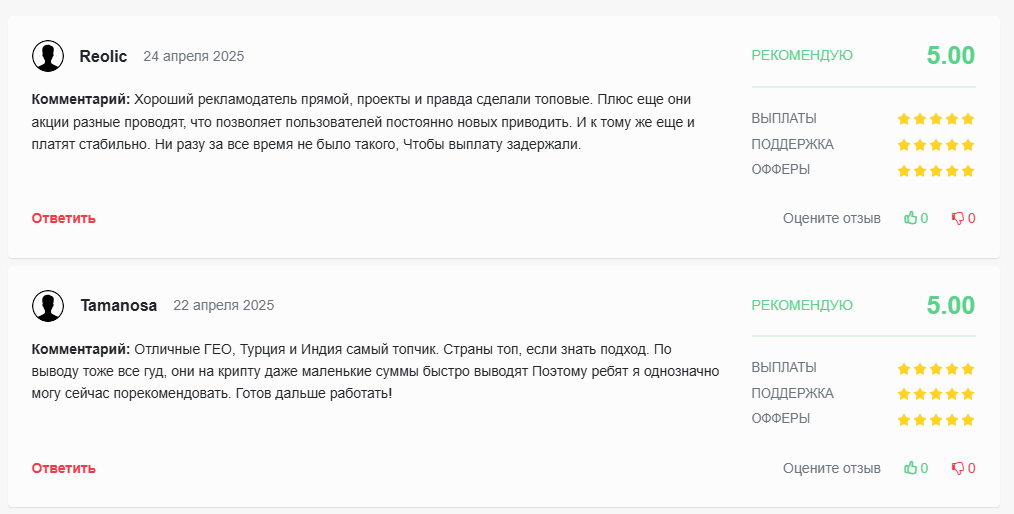
Task: Reply to Tamanosa's review via Ответить
Action: pyautogui.click(x=63, y=467)
